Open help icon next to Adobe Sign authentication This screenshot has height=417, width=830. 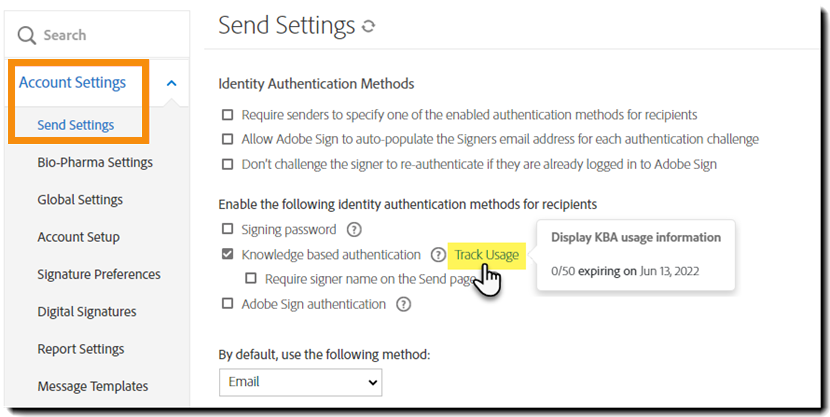tap(403, 304)
